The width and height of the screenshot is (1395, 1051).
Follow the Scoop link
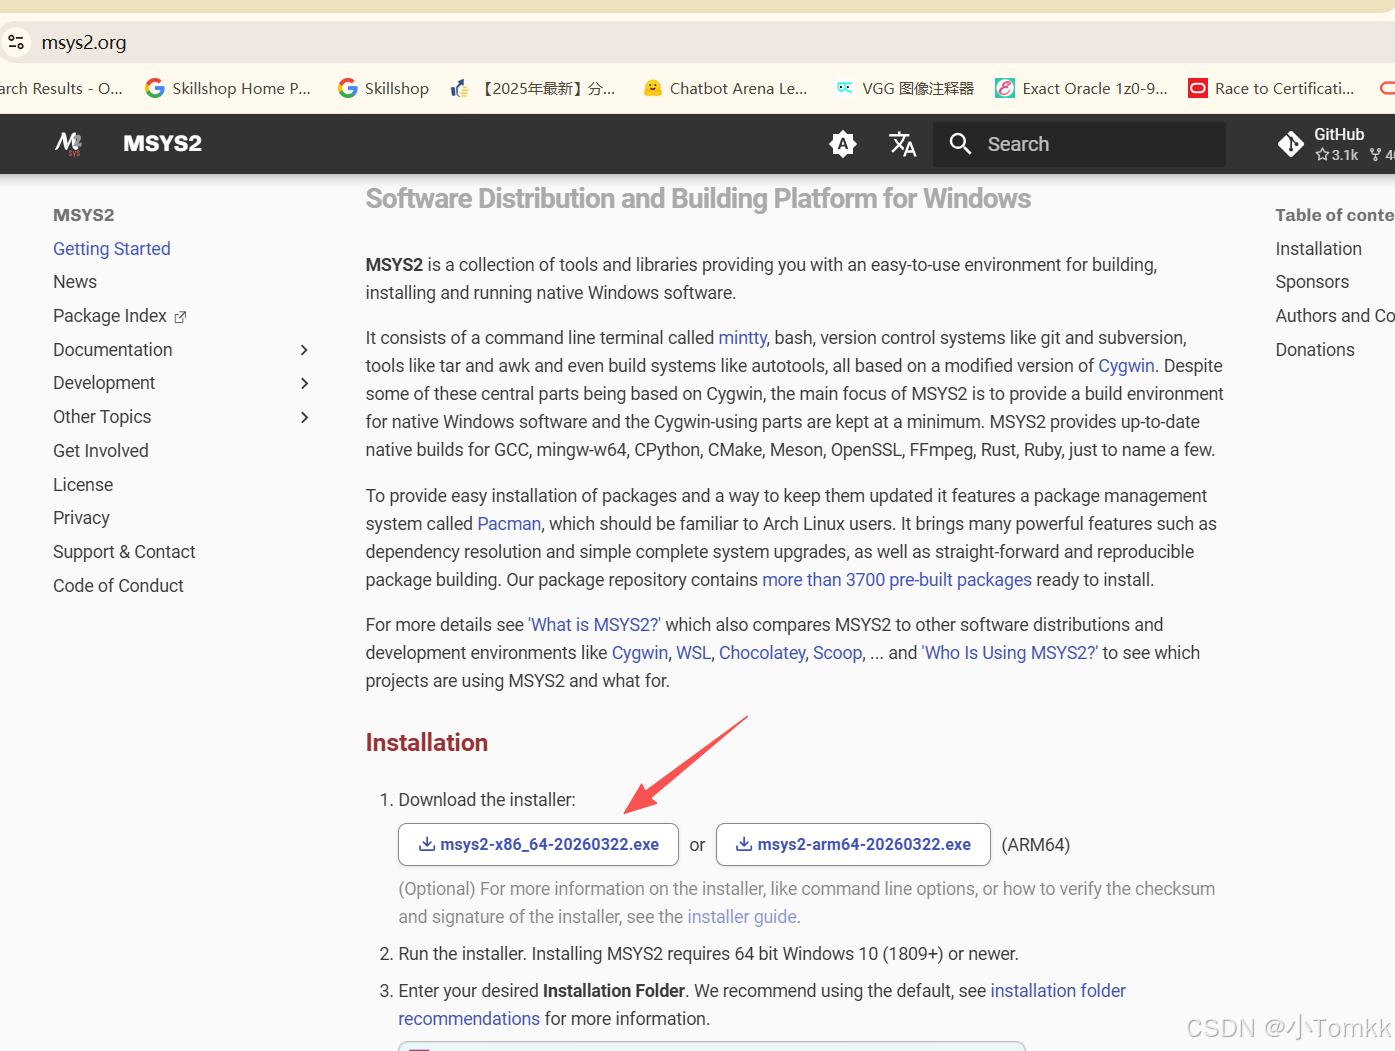pos(837,653)
